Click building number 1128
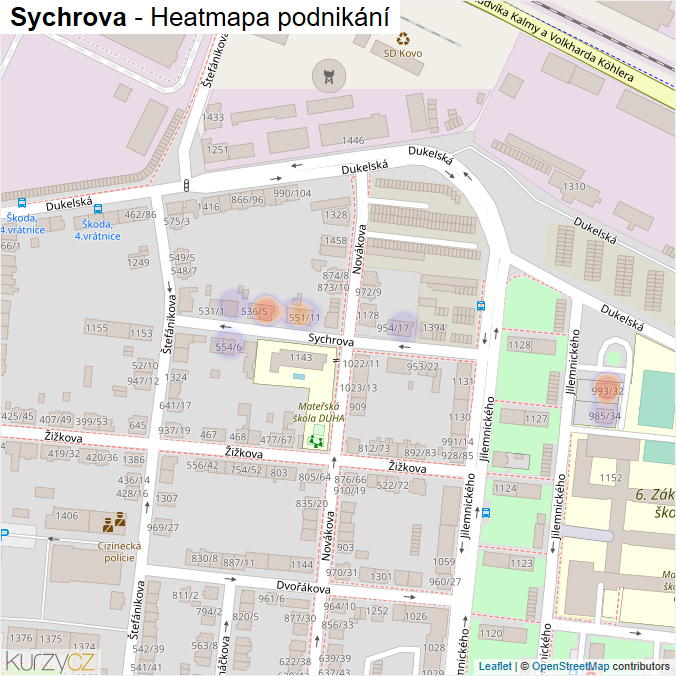Viewport: 676px width, 676px height. point(519,345)
